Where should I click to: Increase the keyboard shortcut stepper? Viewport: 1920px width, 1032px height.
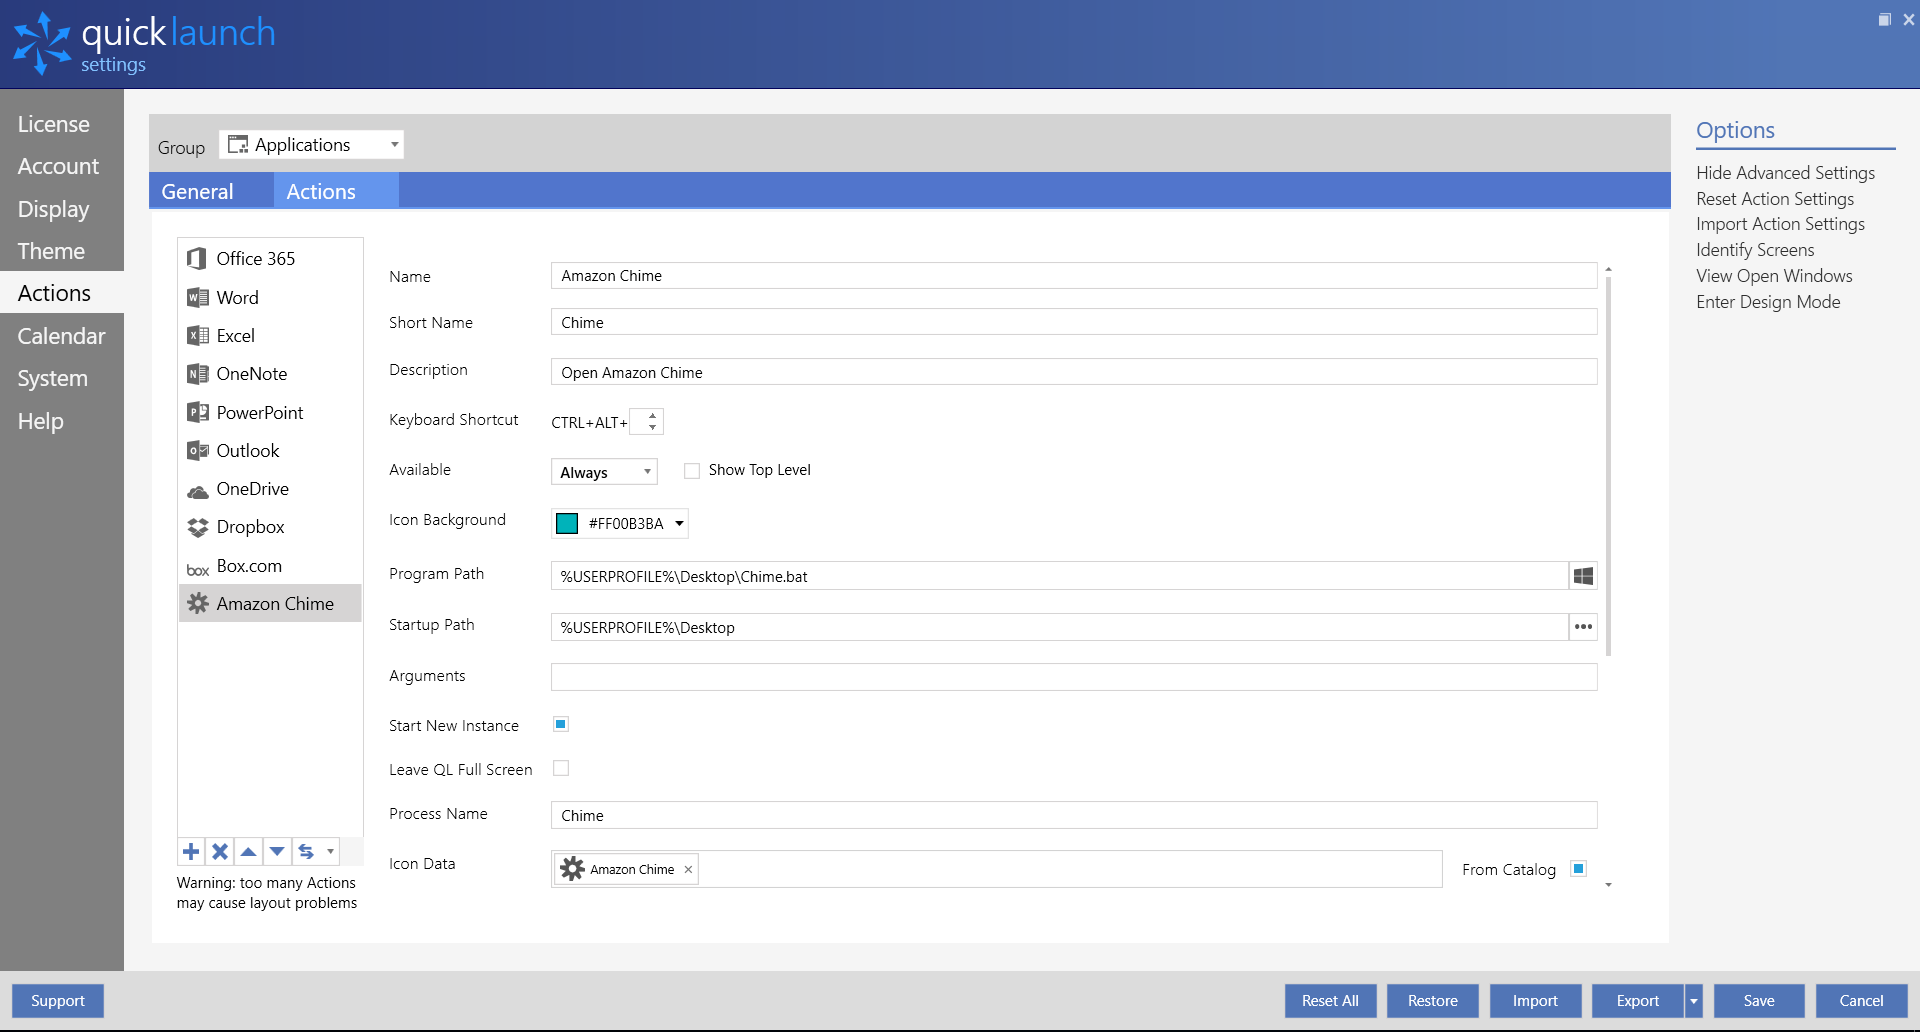pyautogui.click(x=652, y=415)
